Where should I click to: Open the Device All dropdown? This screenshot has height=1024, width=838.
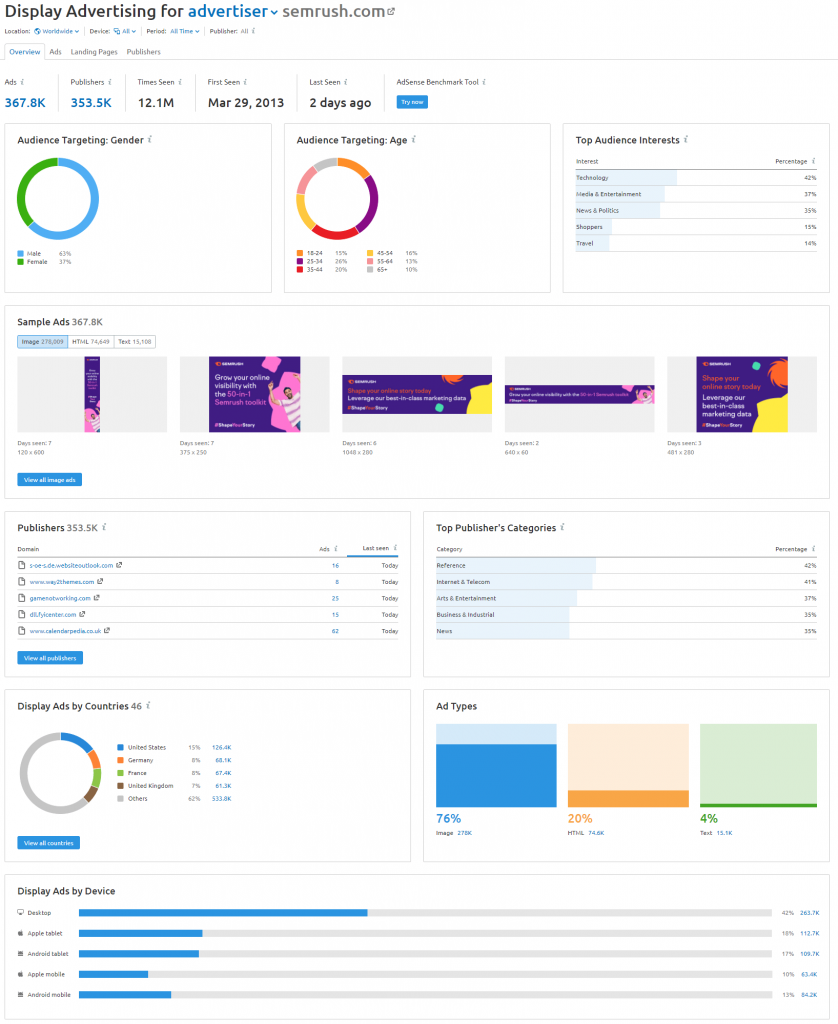pyautogui.click(x=125, y=31)
